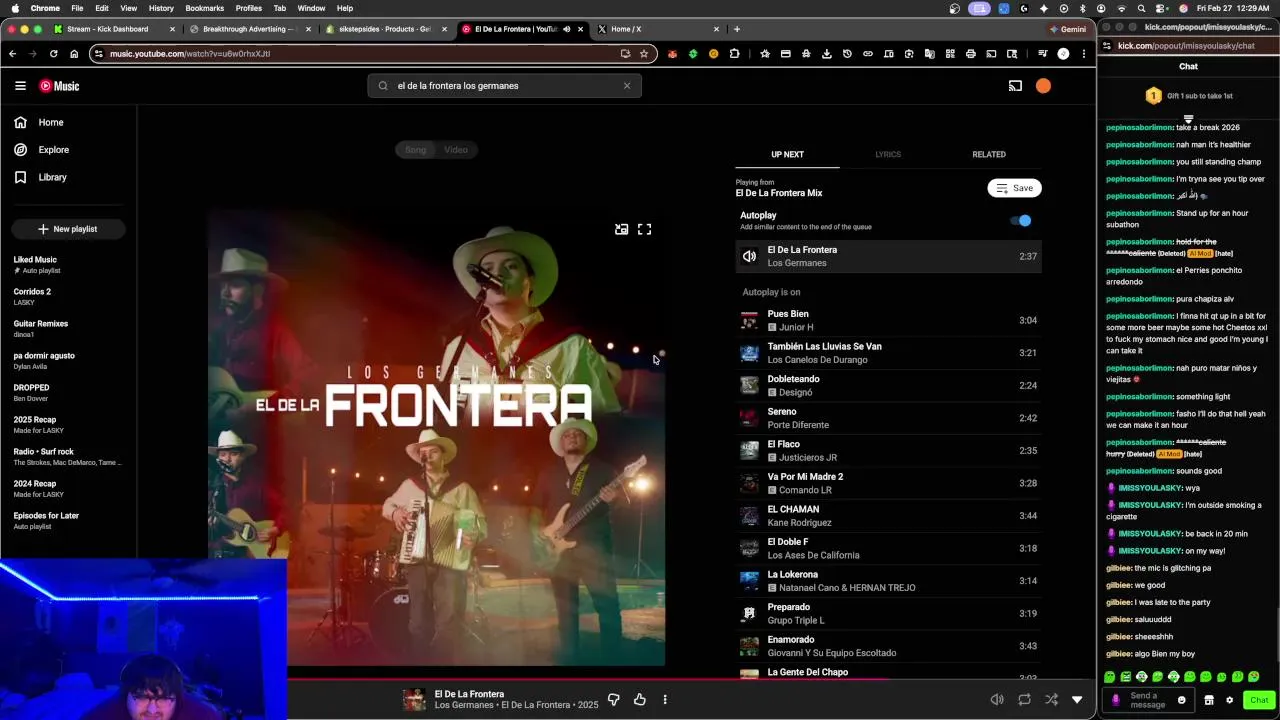Switch the player to Song mode
This screenshot has width=1280, height=720.
point(416,150)
